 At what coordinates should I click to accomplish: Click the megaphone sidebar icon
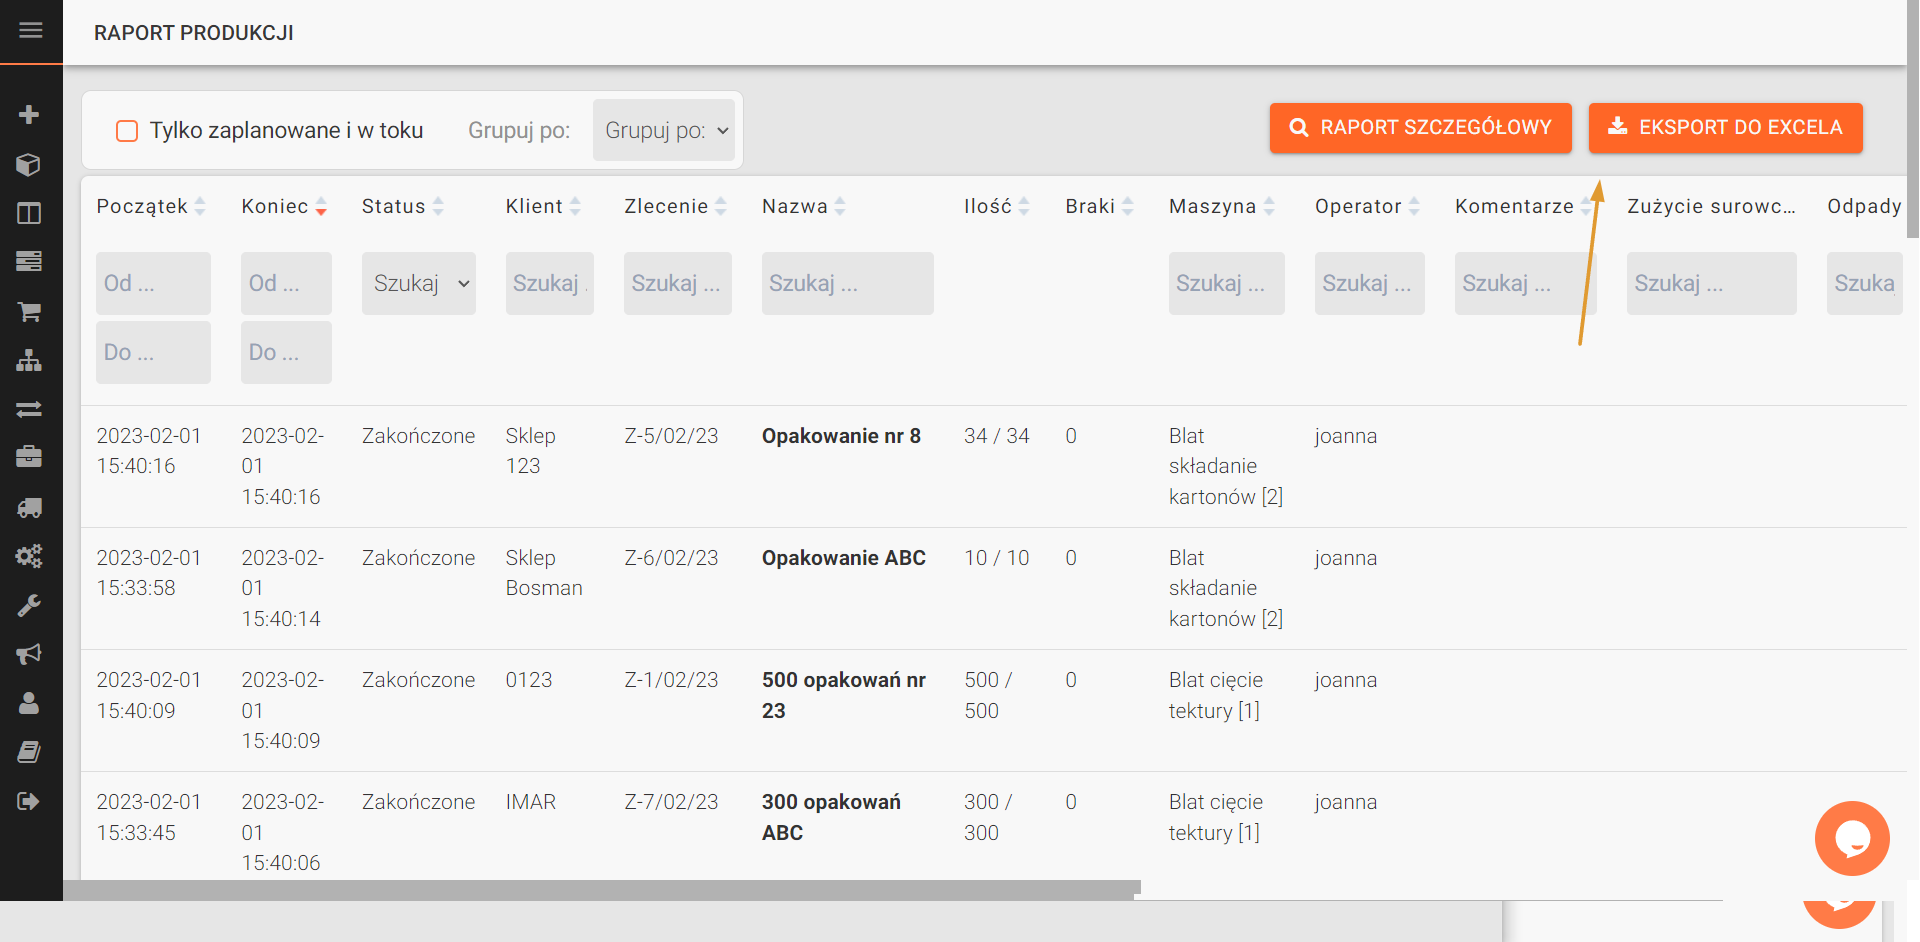click(29, 654)
